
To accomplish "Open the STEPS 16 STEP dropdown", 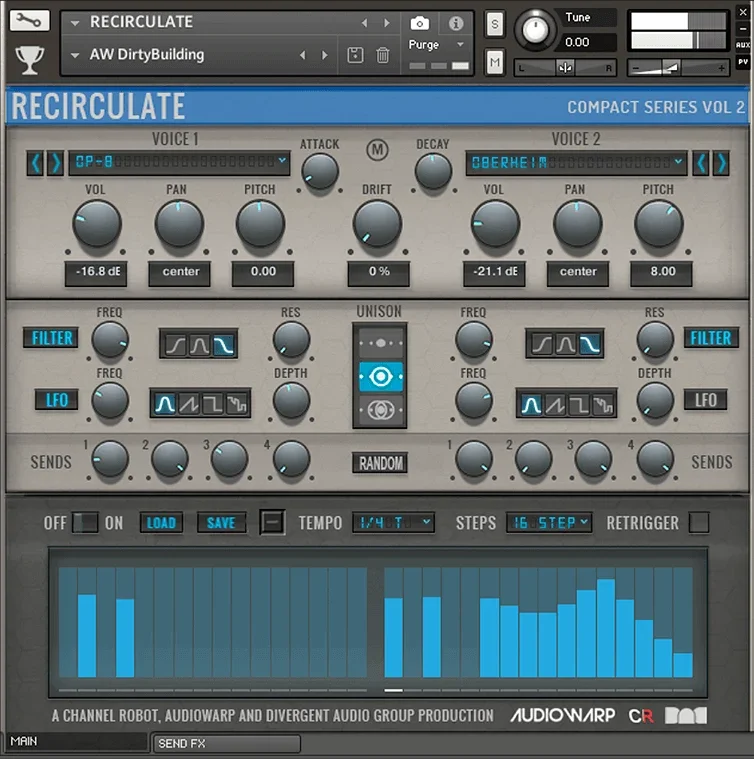I will [549, 523].
